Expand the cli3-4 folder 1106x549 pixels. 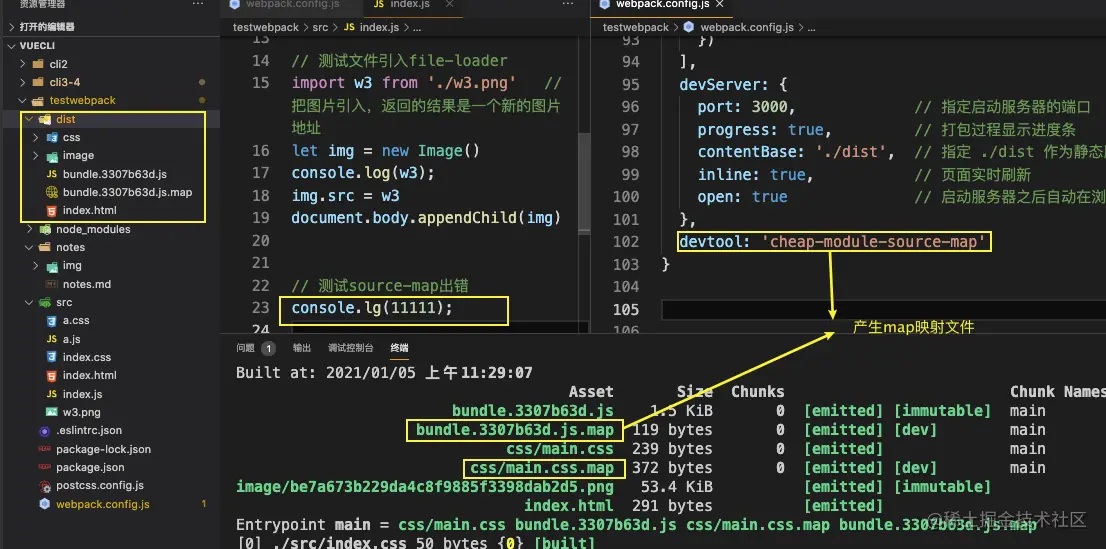pos(23,82)
